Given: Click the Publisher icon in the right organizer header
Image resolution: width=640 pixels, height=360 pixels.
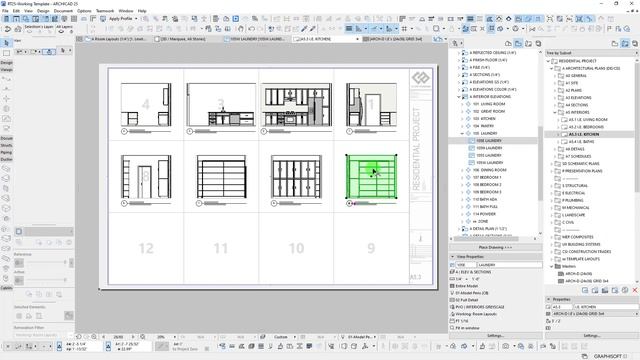Looking at the screenshot, I should [x=635, y=43].
